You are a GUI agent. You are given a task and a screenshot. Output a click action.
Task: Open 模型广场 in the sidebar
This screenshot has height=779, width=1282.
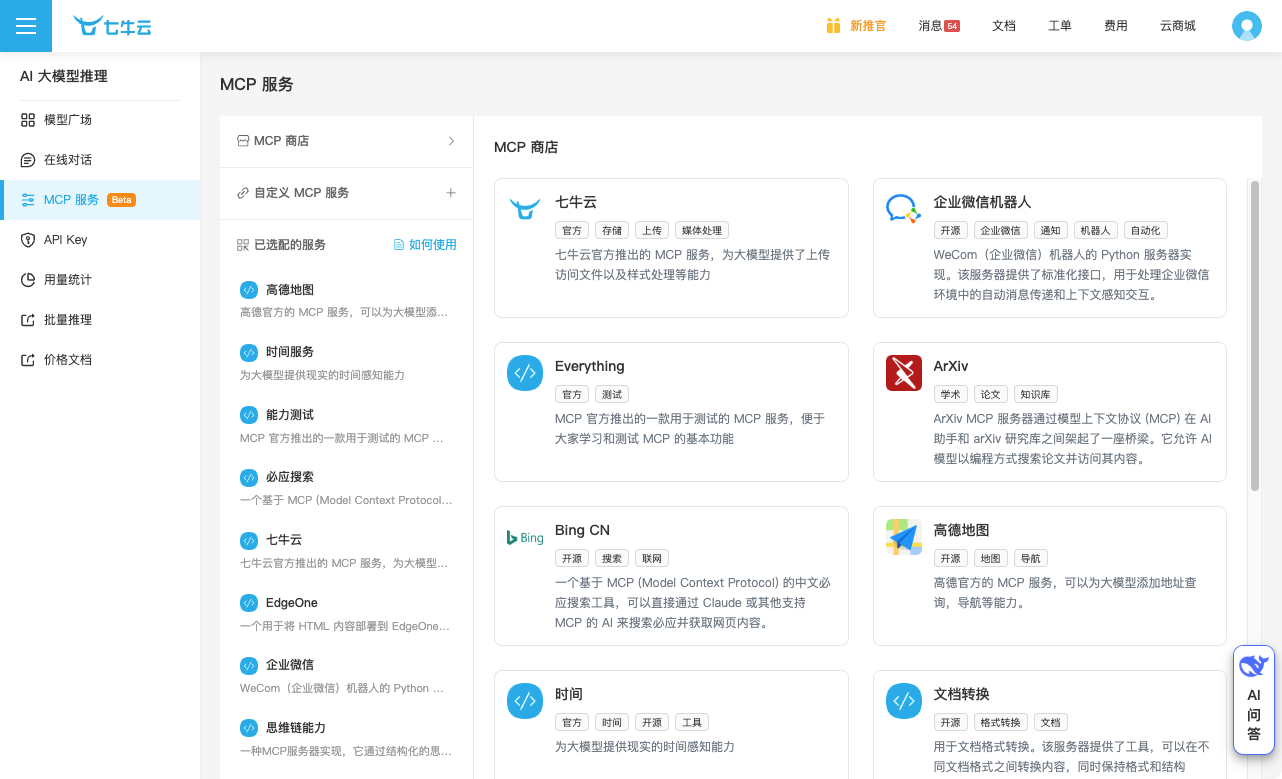coord(100,120)
